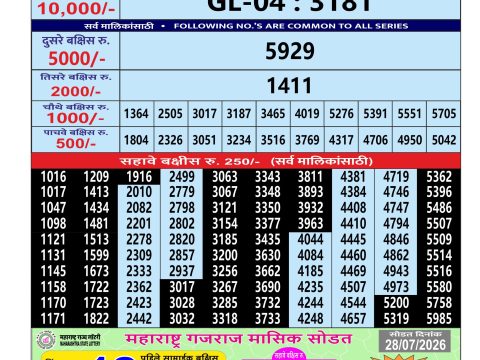Select fourth prize number 5705
This screenshot has height=360, width=480.
tap(444, 114)
